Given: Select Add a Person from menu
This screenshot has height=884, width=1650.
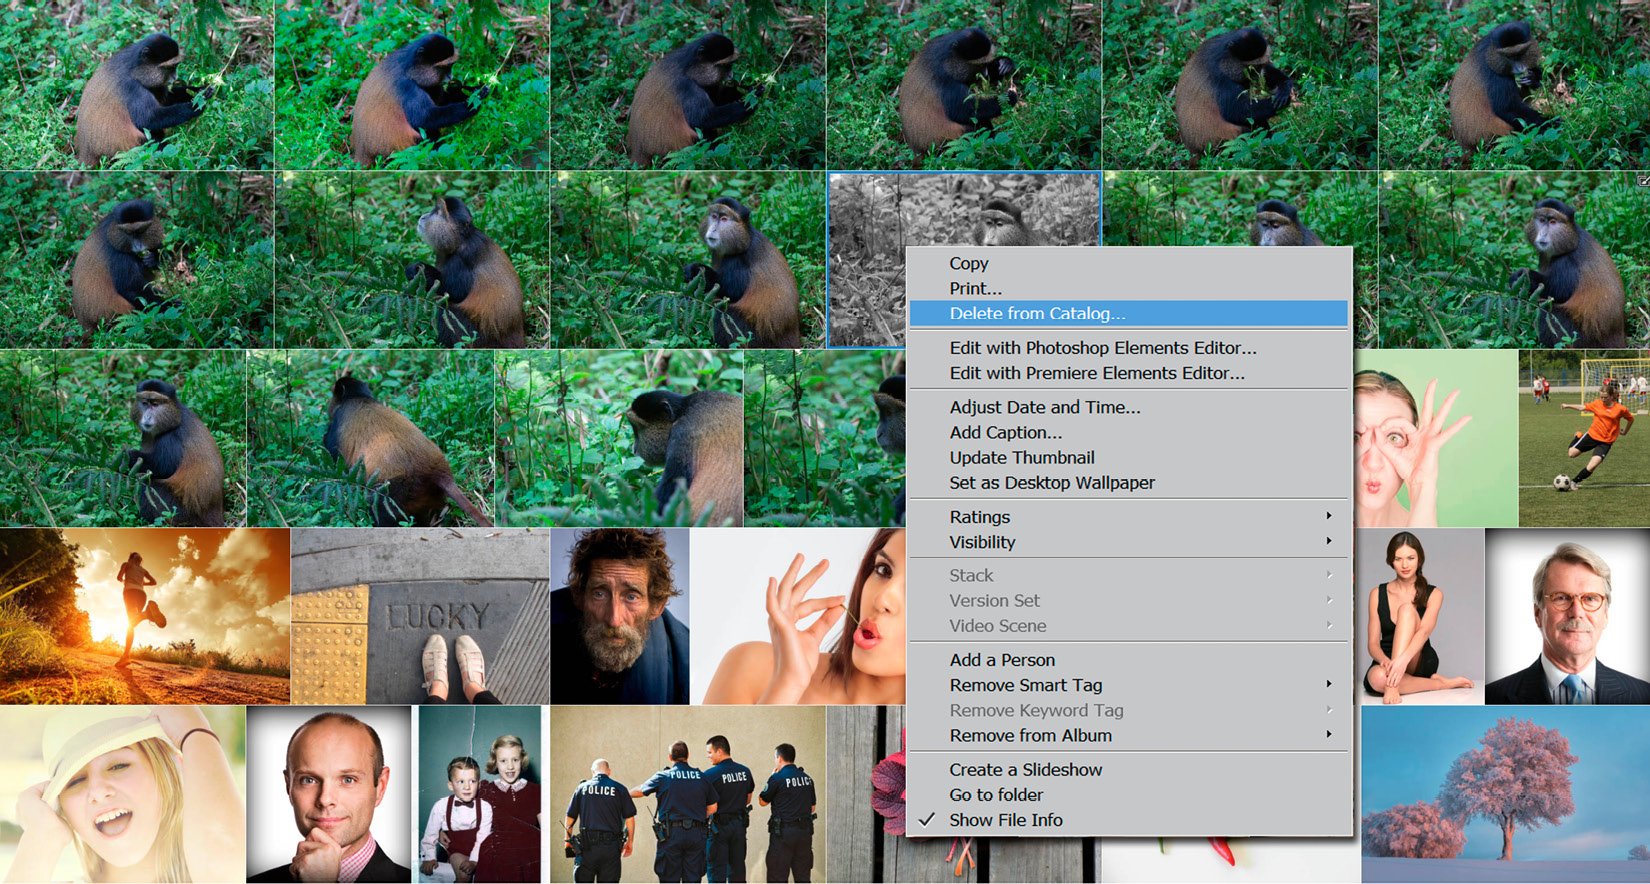Looking at the screenshot, I should coord(1128,660).
